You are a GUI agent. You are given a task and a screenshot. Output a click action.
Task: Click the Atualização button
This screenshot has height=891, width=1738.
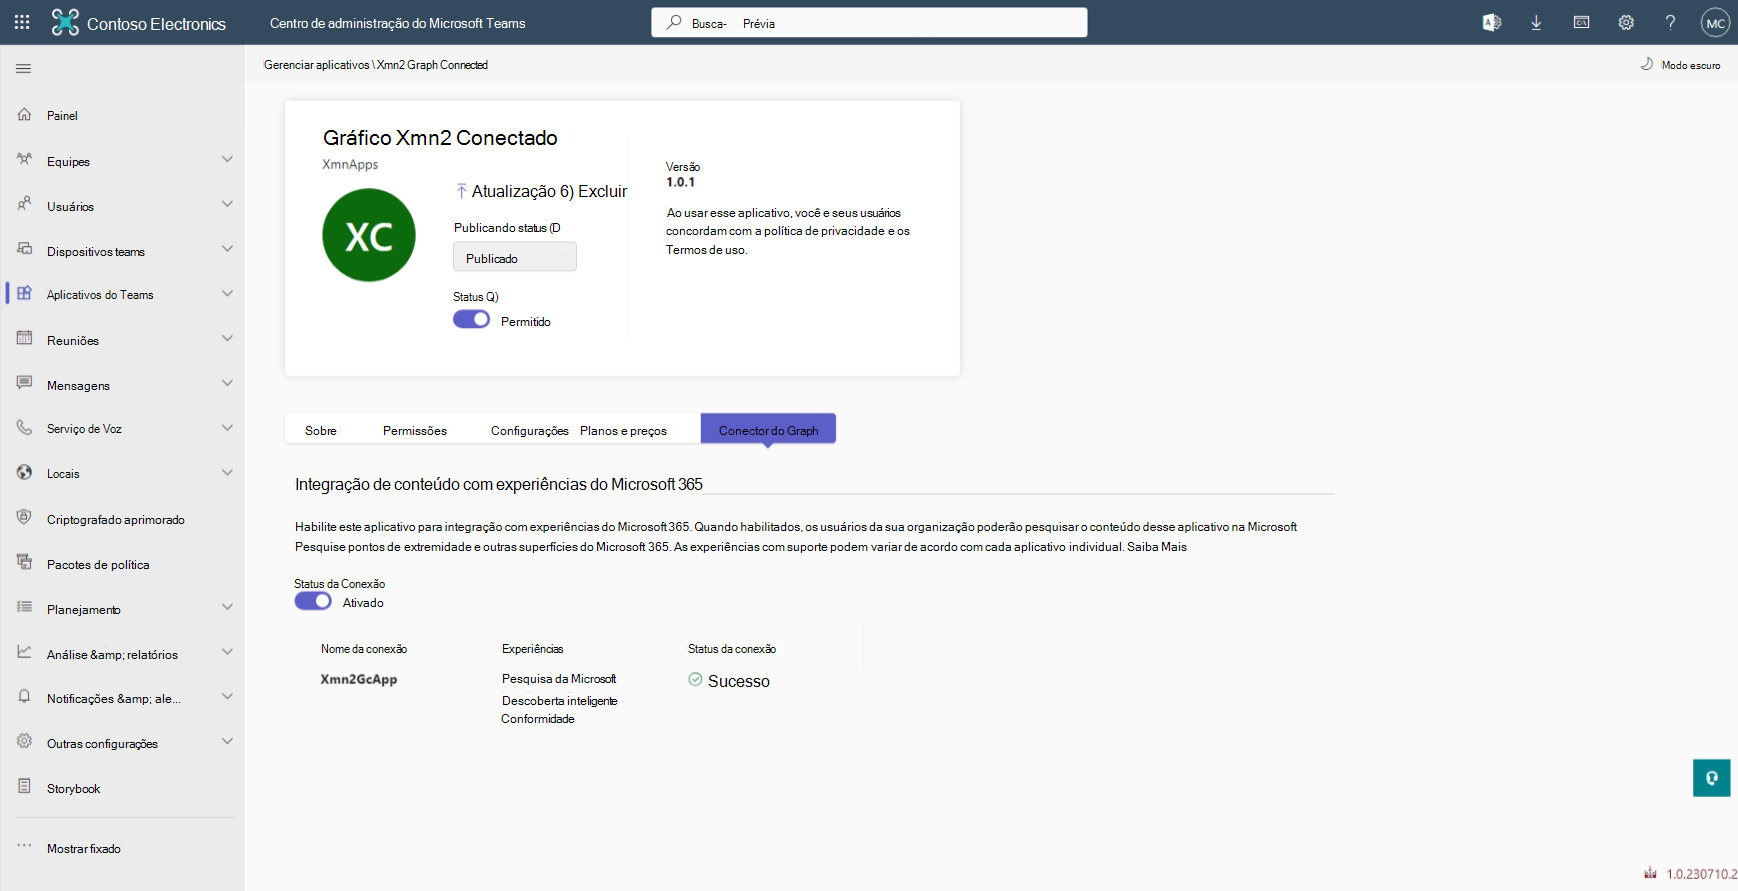pos(507,191)
